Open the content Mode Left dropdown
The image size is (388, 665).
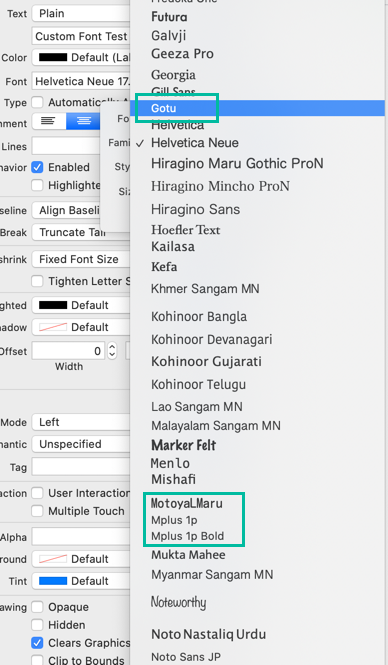point(81,422)
